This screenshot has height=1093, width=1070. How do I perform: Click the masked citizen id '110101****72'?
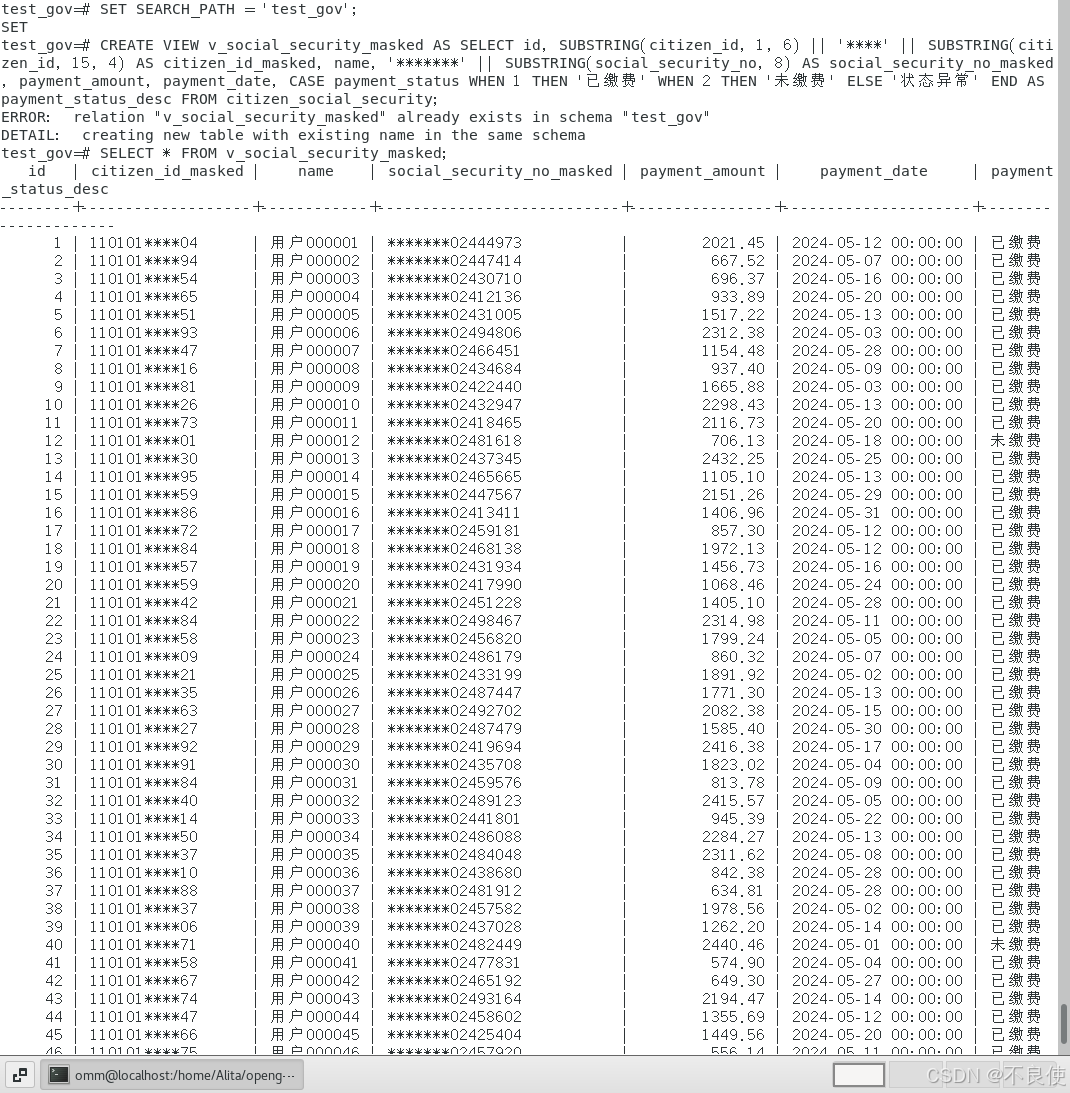click(144, 531)
